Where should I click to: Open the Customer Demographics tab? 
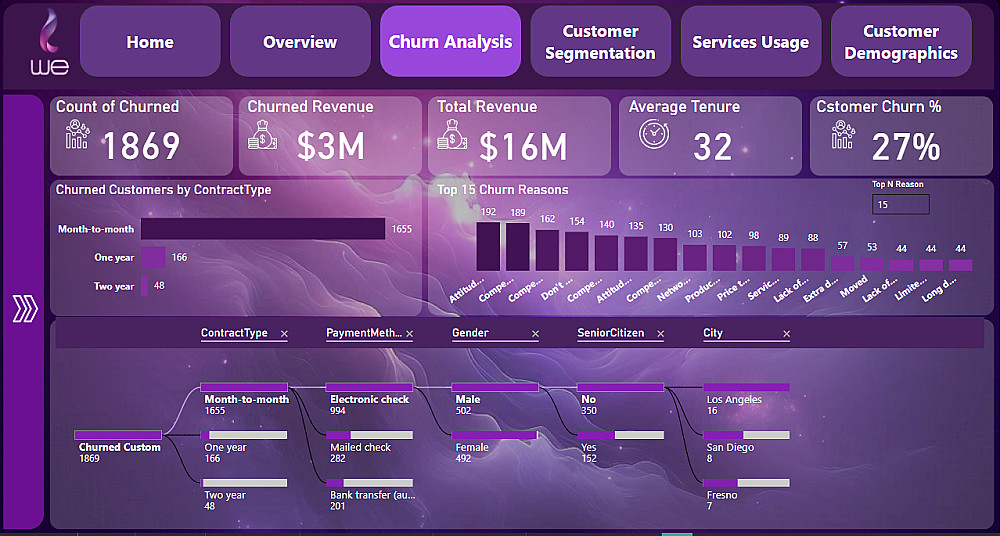pyautogui.click(x=901, y=41)
